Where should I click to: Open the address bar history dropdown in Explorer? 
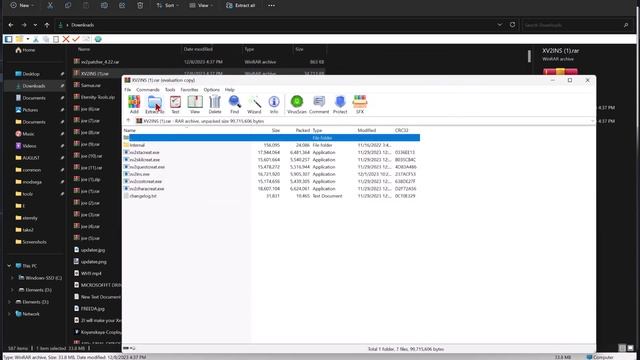(x=500, y=24)
